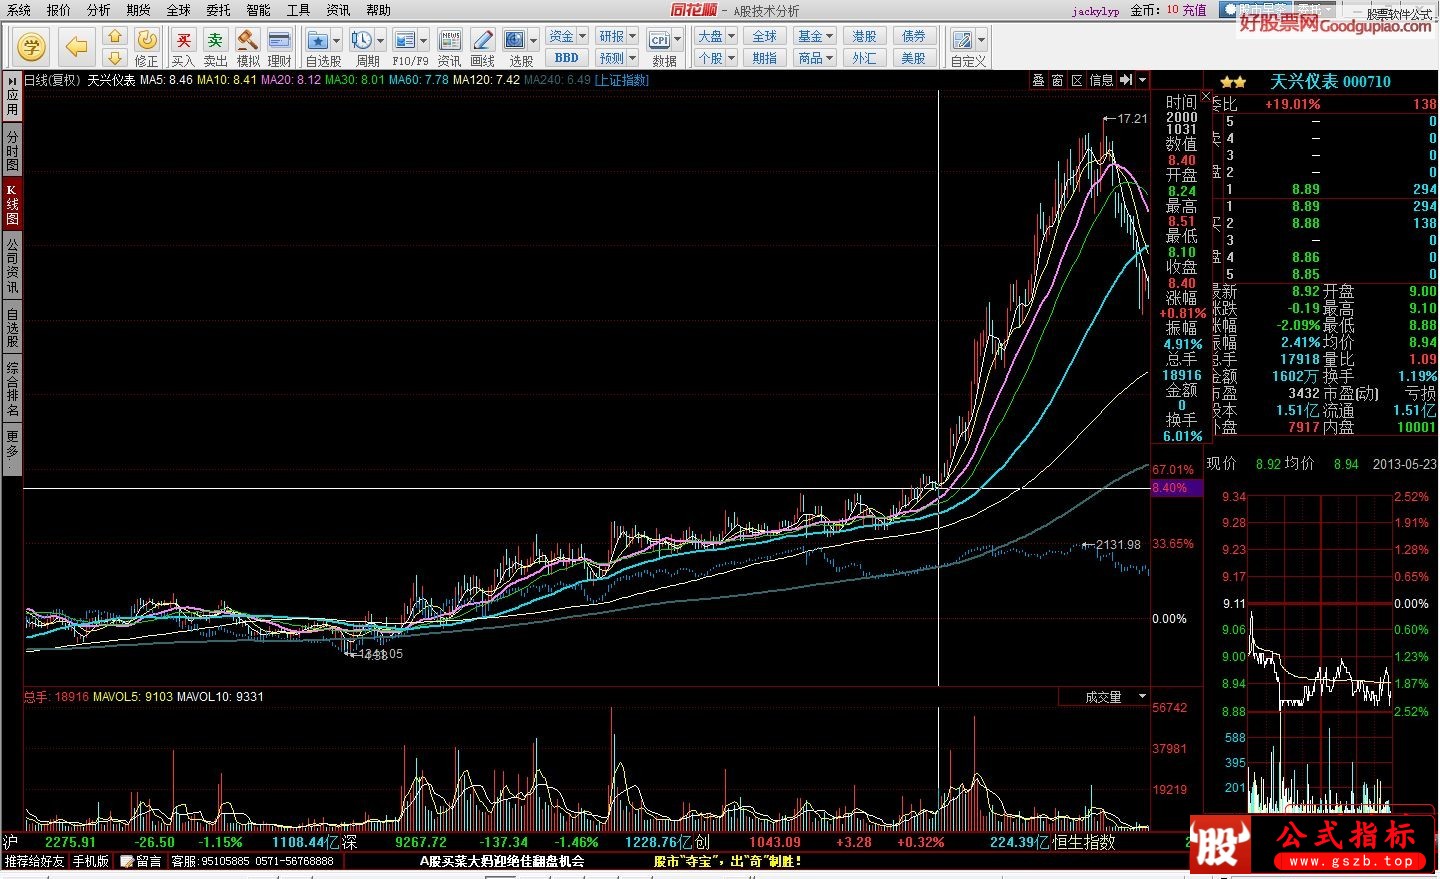The image size is (1440, 879).
Task: Click the 全球 markets button
Action: (765, 36)
